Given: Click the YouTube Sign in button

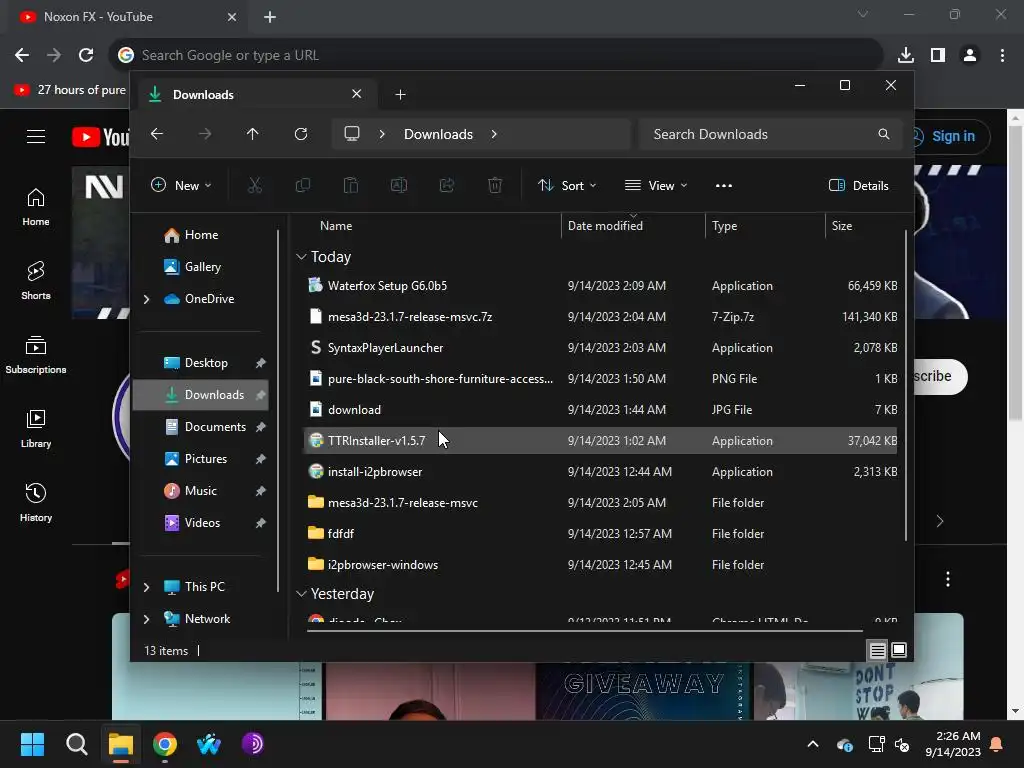Looking at the screenshot, I should tap(951, 136).
